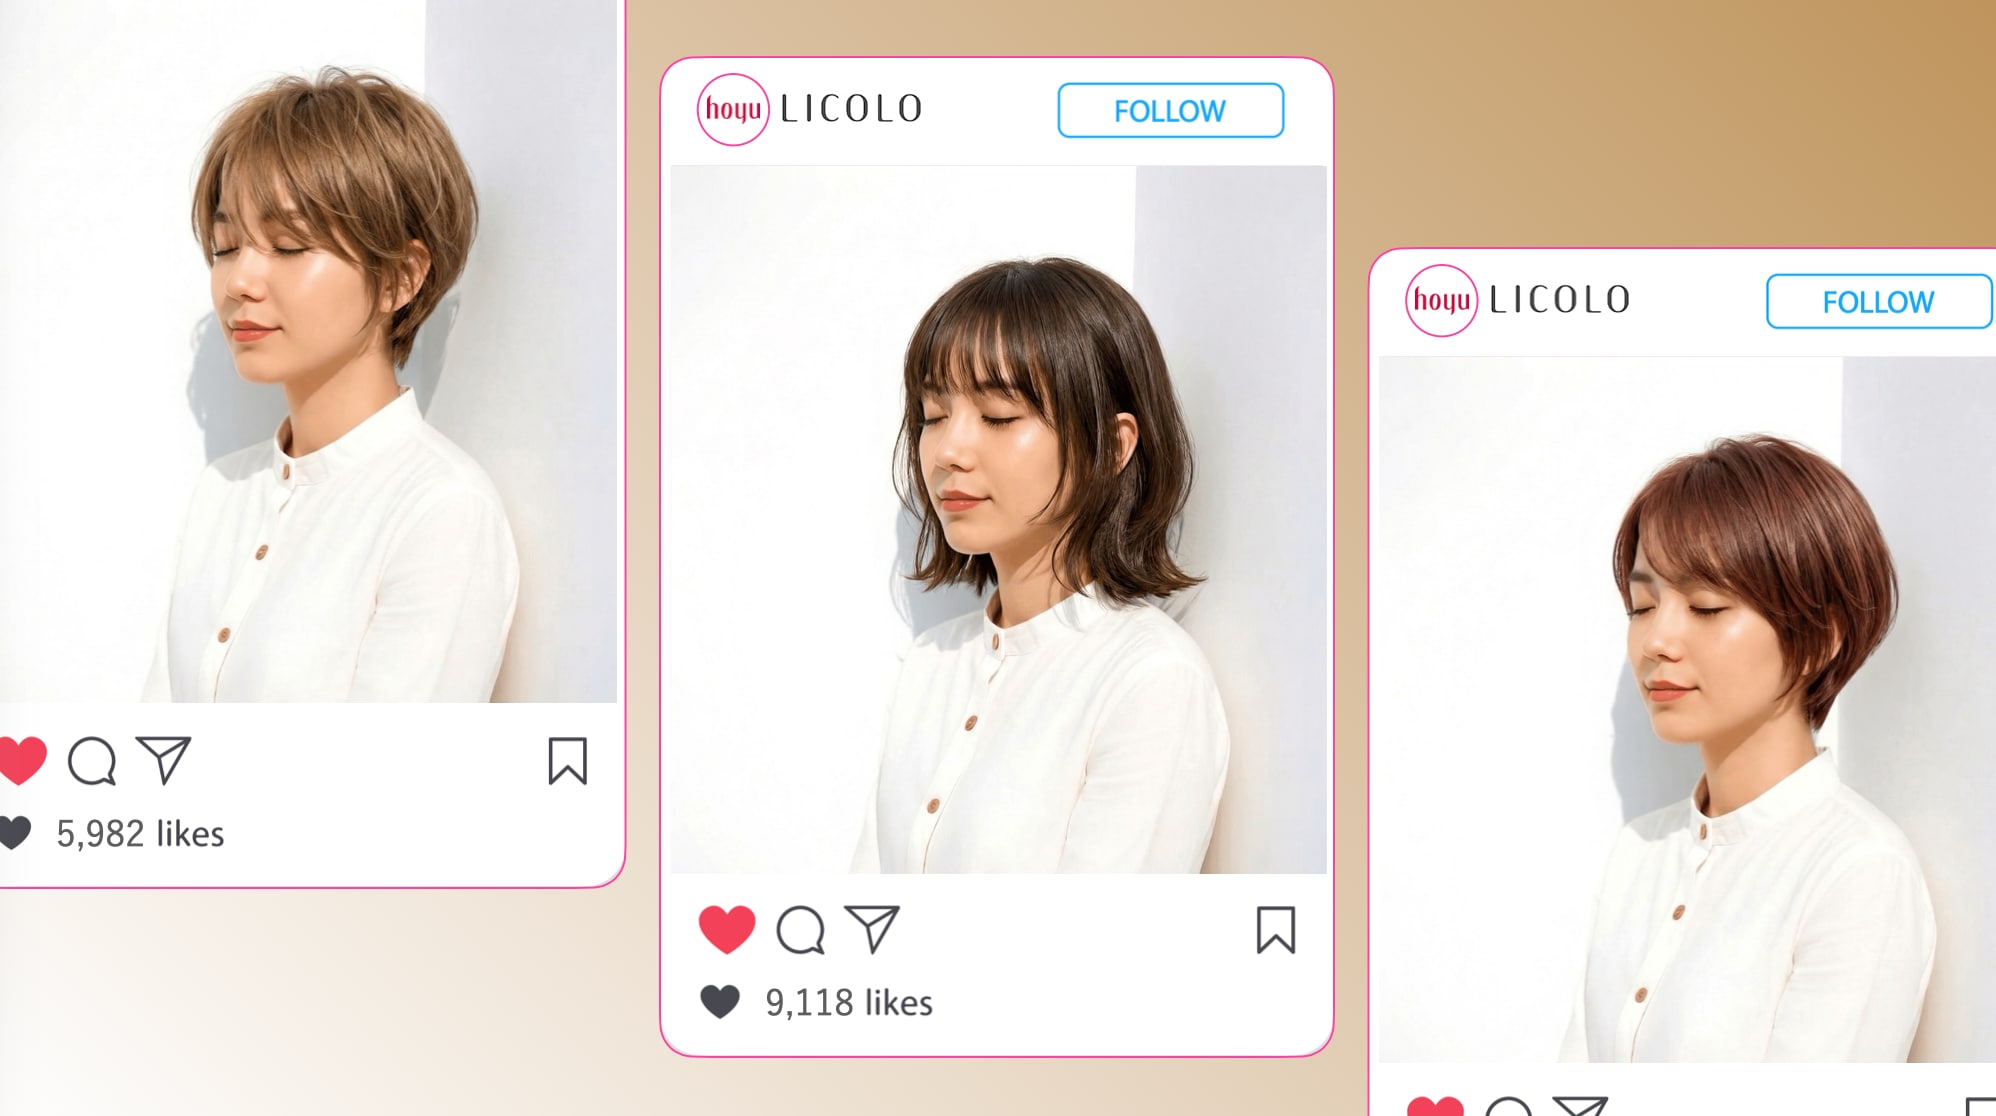
Task: Open the LICOLO account name on middle post
Action: 851,109
